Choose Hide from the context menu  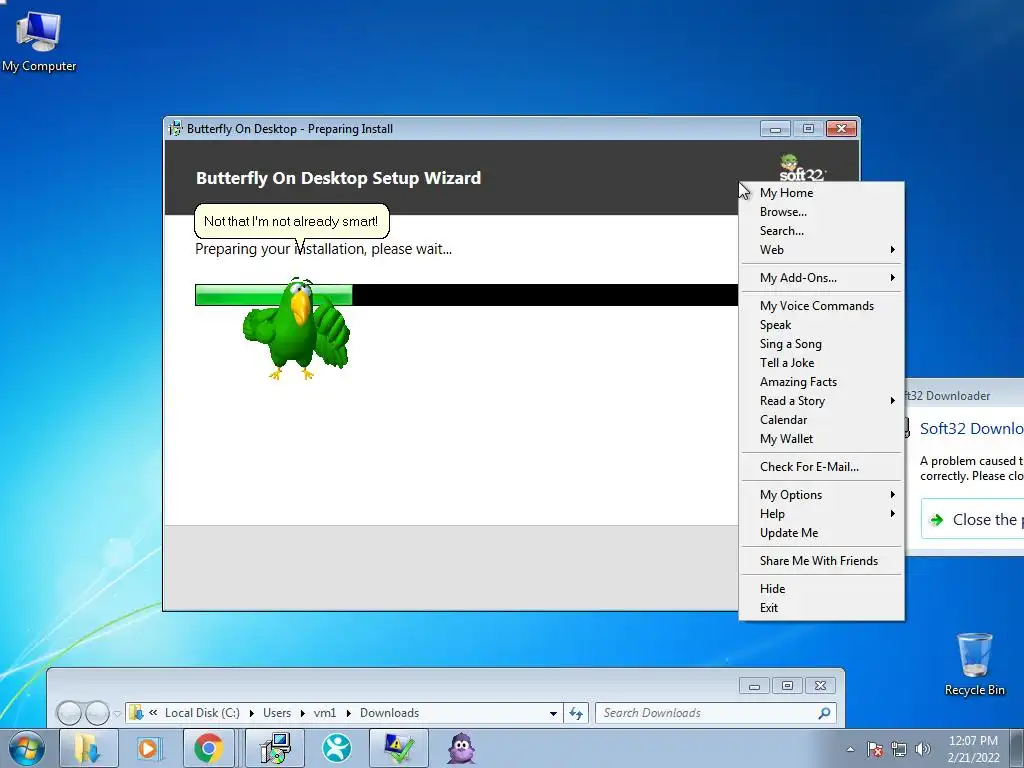pyautogui.click(x=821, y=588)
